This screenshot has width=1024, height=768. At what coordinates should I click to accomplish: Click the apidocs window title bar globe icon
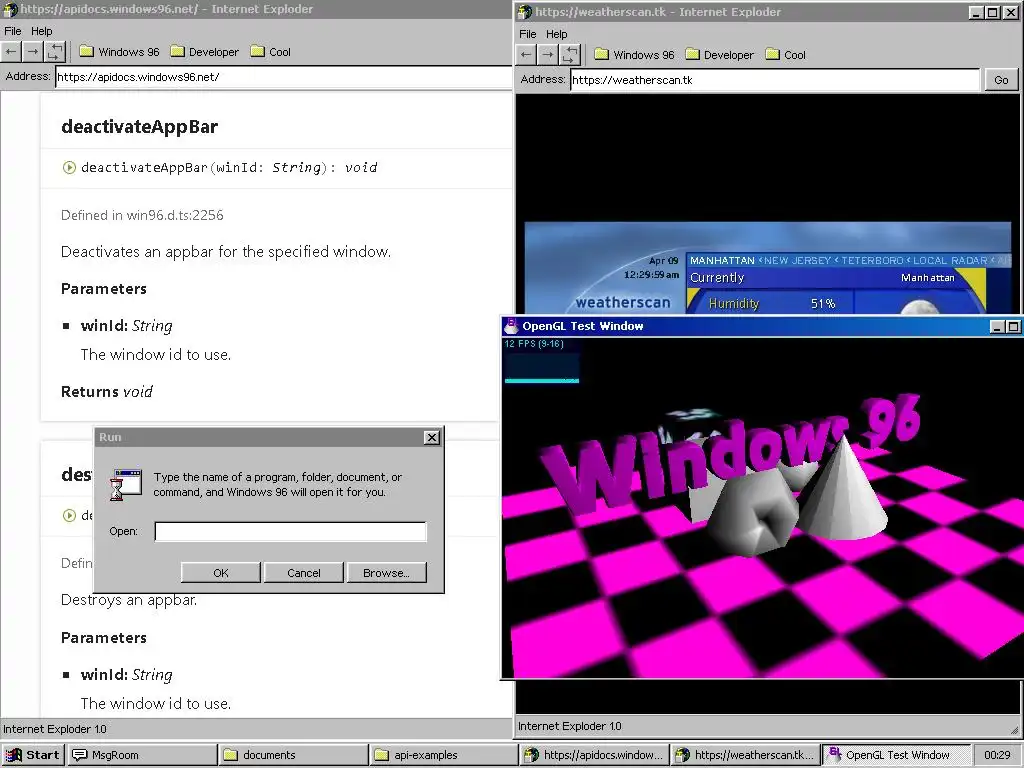[10, 9]
